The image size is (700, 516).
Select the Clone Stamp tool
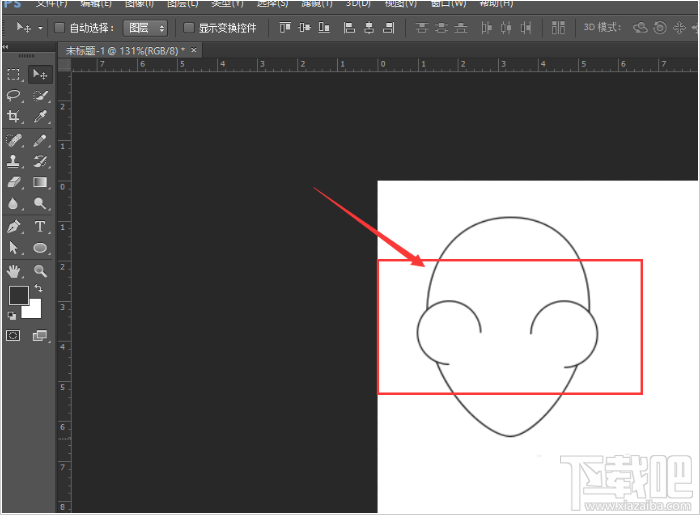pos(14,161)
